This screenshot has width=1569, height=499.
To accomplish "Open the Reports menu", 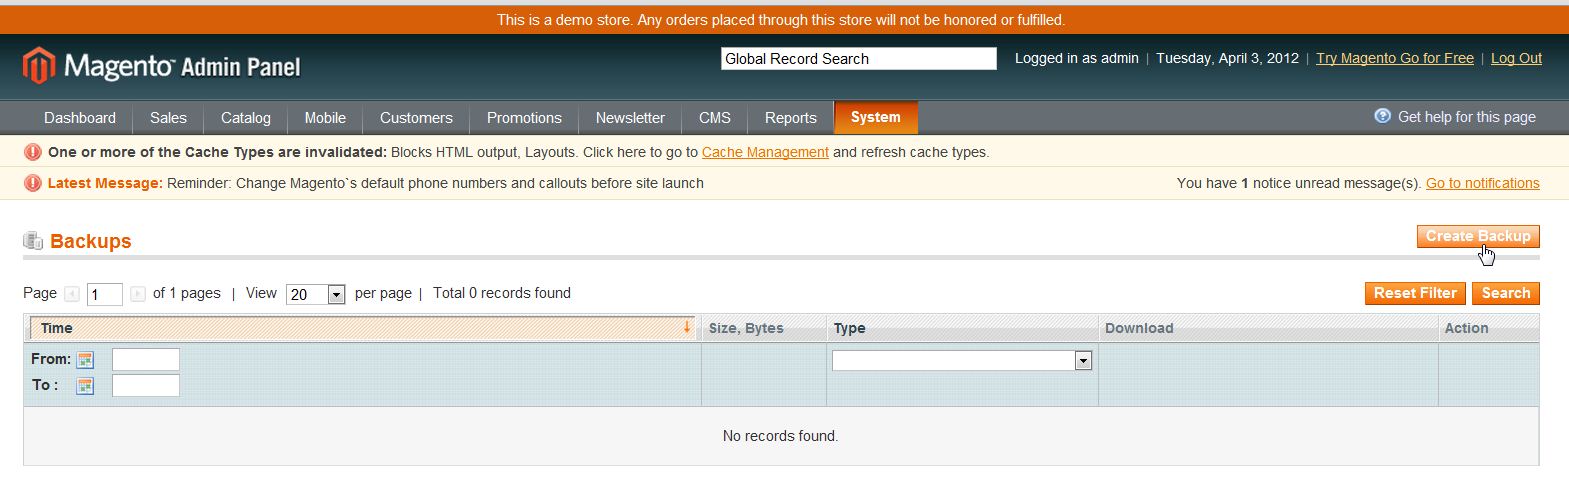I will point(791,118).
